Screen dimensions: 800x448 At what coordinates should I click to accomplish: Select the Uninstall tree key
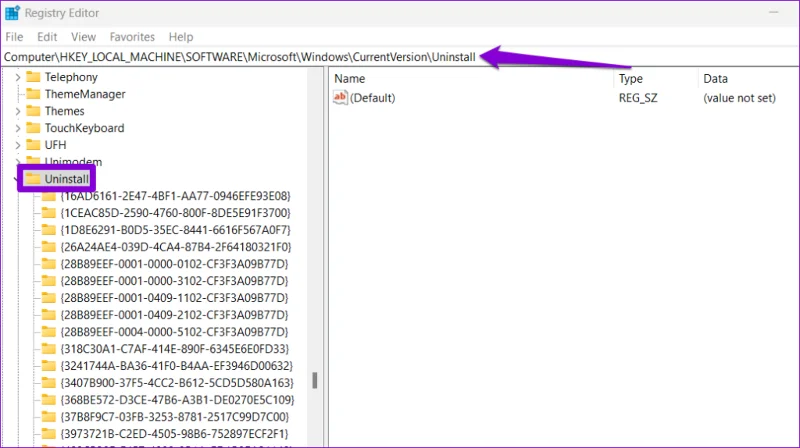click(x=66, y=179)
